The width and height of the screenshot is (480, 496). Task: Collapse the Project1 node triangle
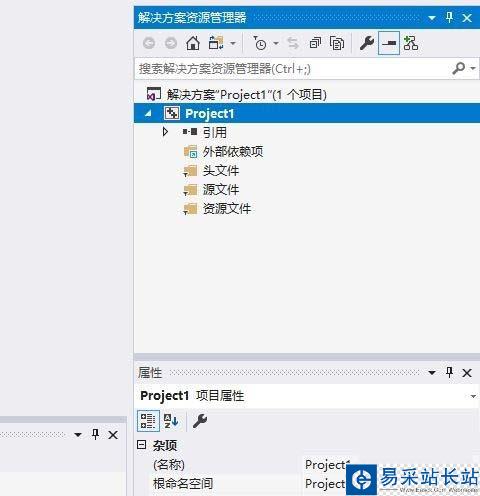click(x=148, y=114)
